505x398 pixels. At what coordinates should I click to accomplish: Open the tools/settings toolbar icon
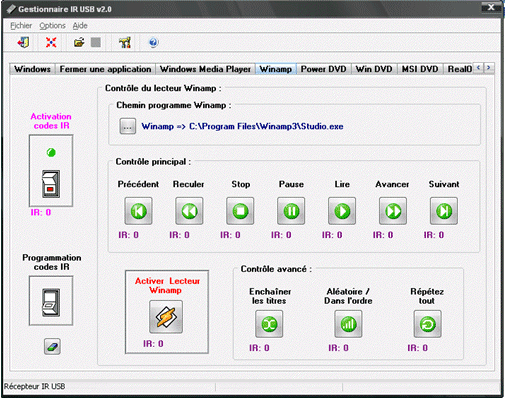tap(125, 42)
